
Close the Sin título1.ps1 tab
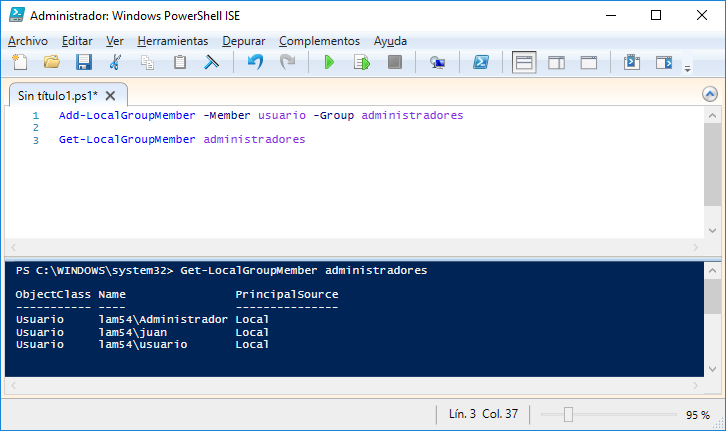click(111, 96)
